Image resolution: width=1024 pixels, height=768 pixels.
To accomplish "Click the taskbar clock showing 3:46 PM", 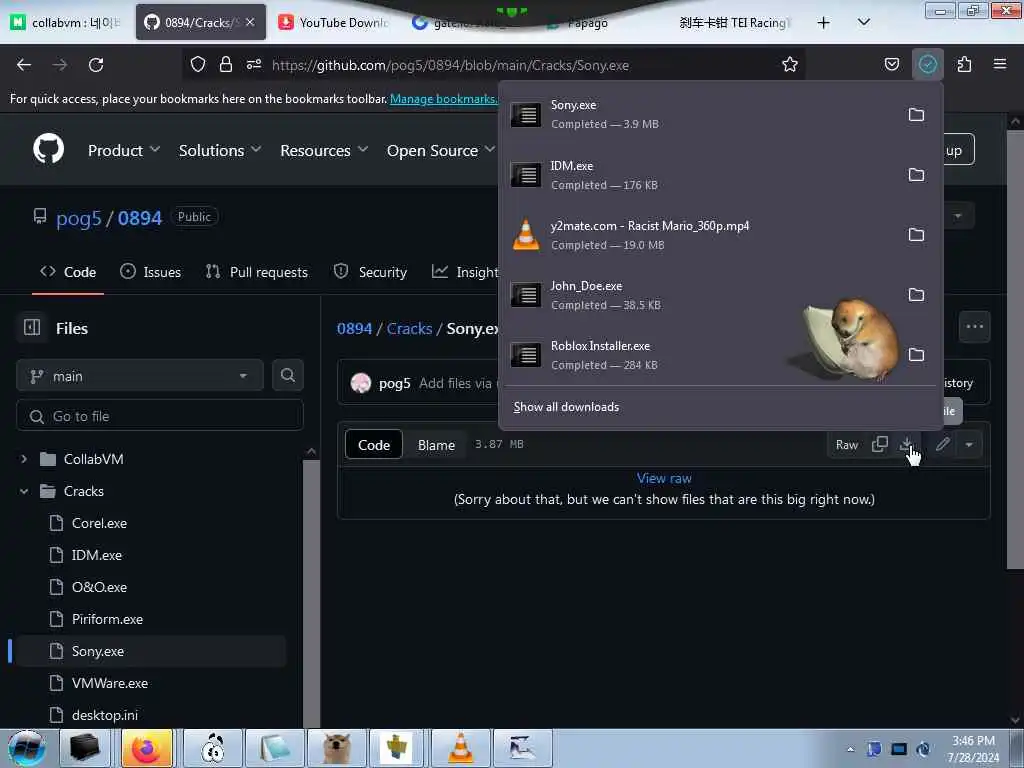I will [x=973, y=749].
